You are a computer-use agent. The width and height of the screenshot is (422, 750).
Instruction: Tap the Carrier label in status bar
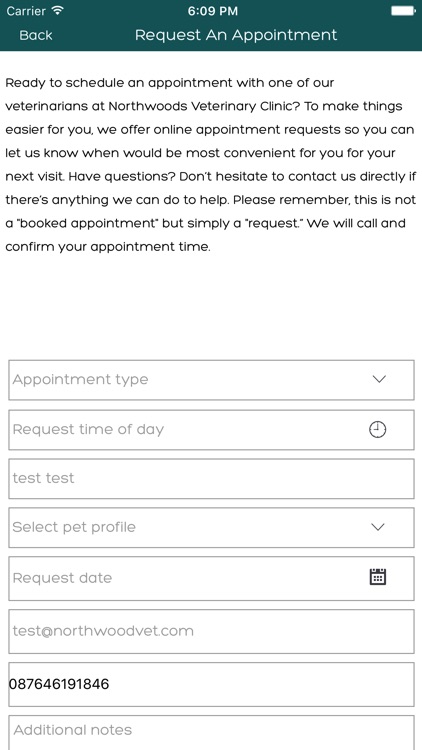click(x=26, y=11)
